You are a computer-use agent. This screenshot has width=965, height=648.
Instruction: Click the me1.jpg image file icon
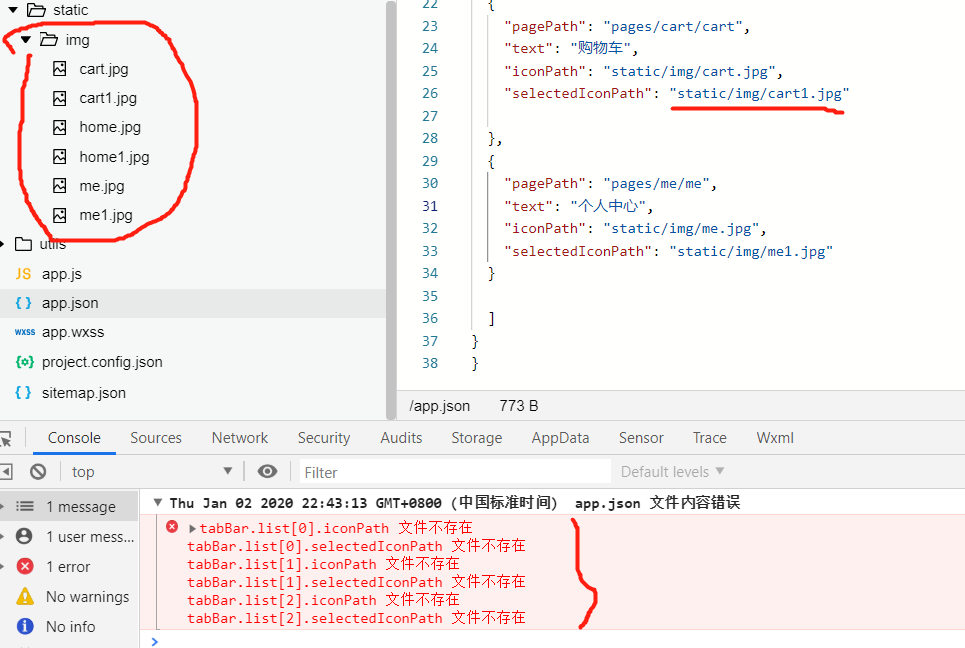[x=60, y=215]
